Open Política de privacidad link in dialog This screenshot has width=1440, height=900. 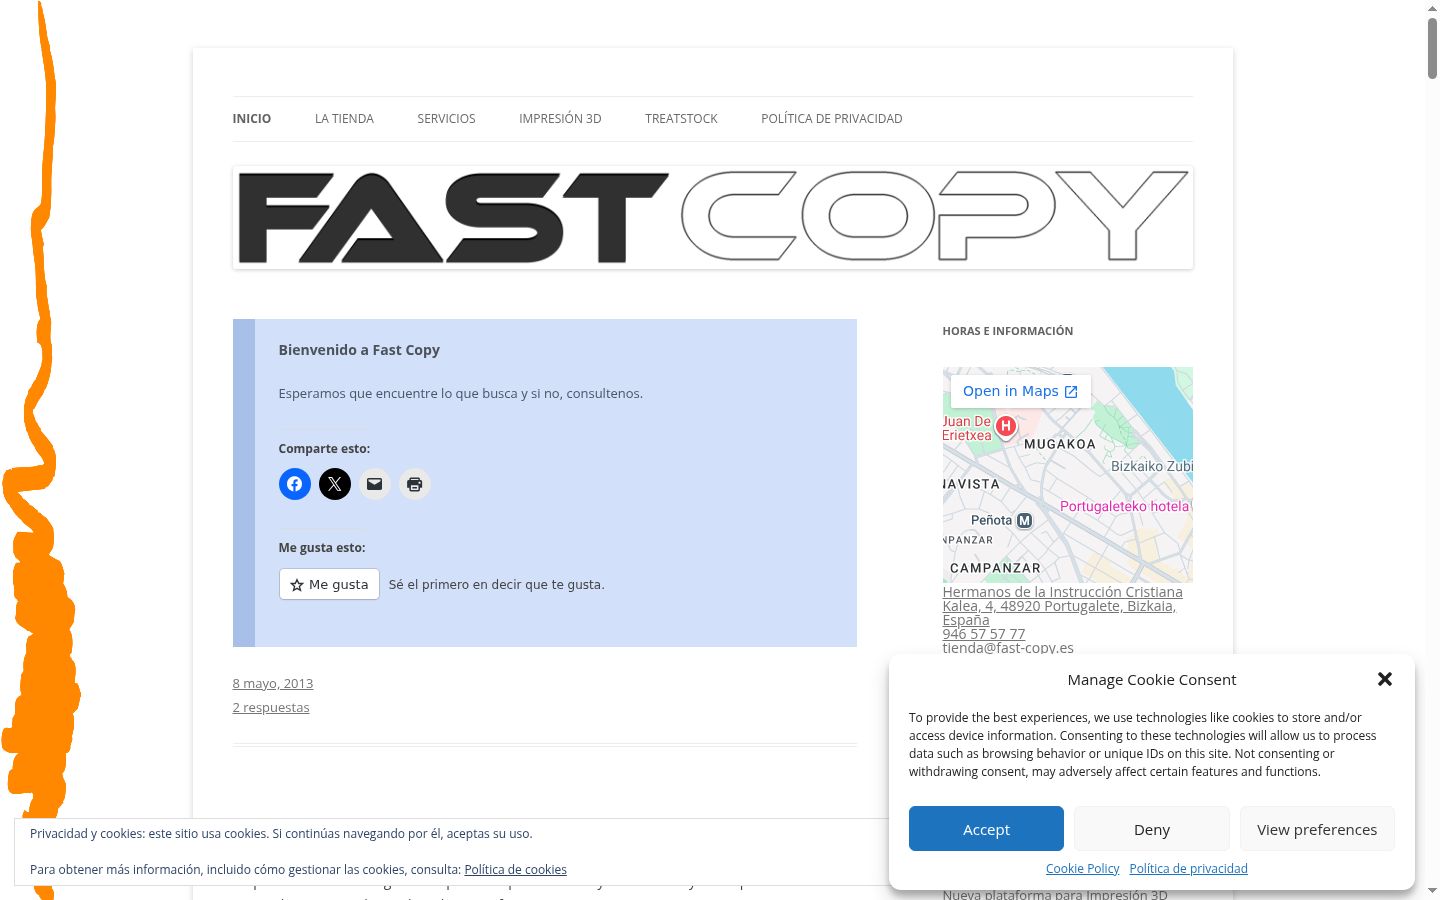tap(1188, 869)
